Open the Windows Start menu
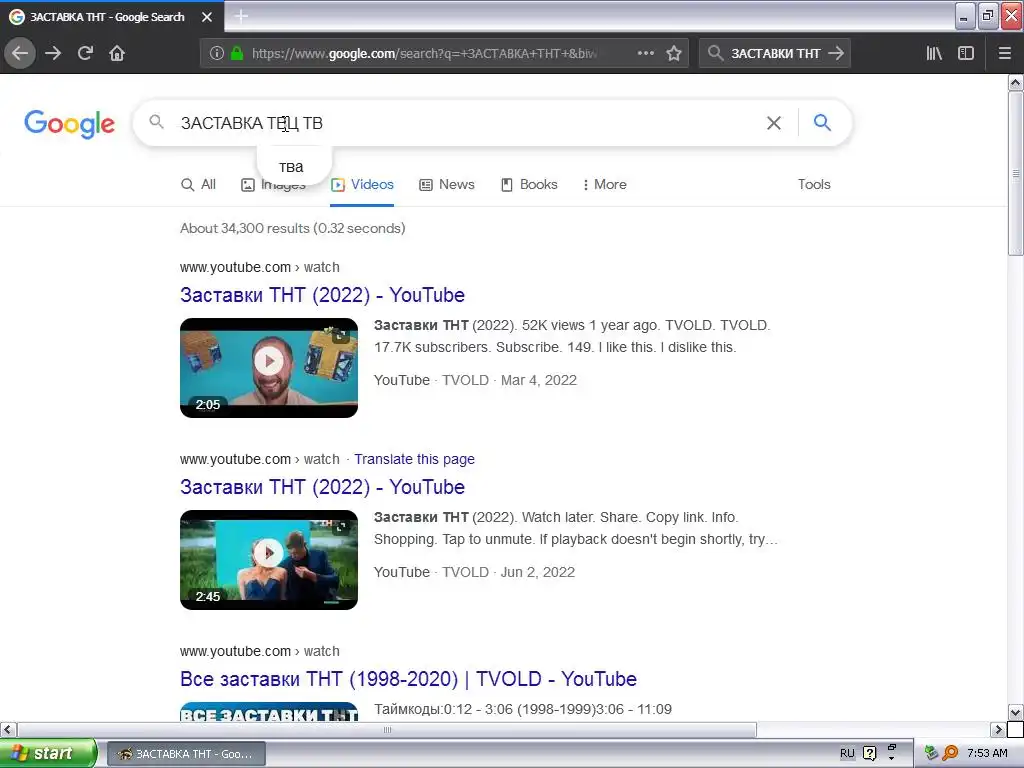This screenshot has height=768, width=1024. tap(48, 753)
